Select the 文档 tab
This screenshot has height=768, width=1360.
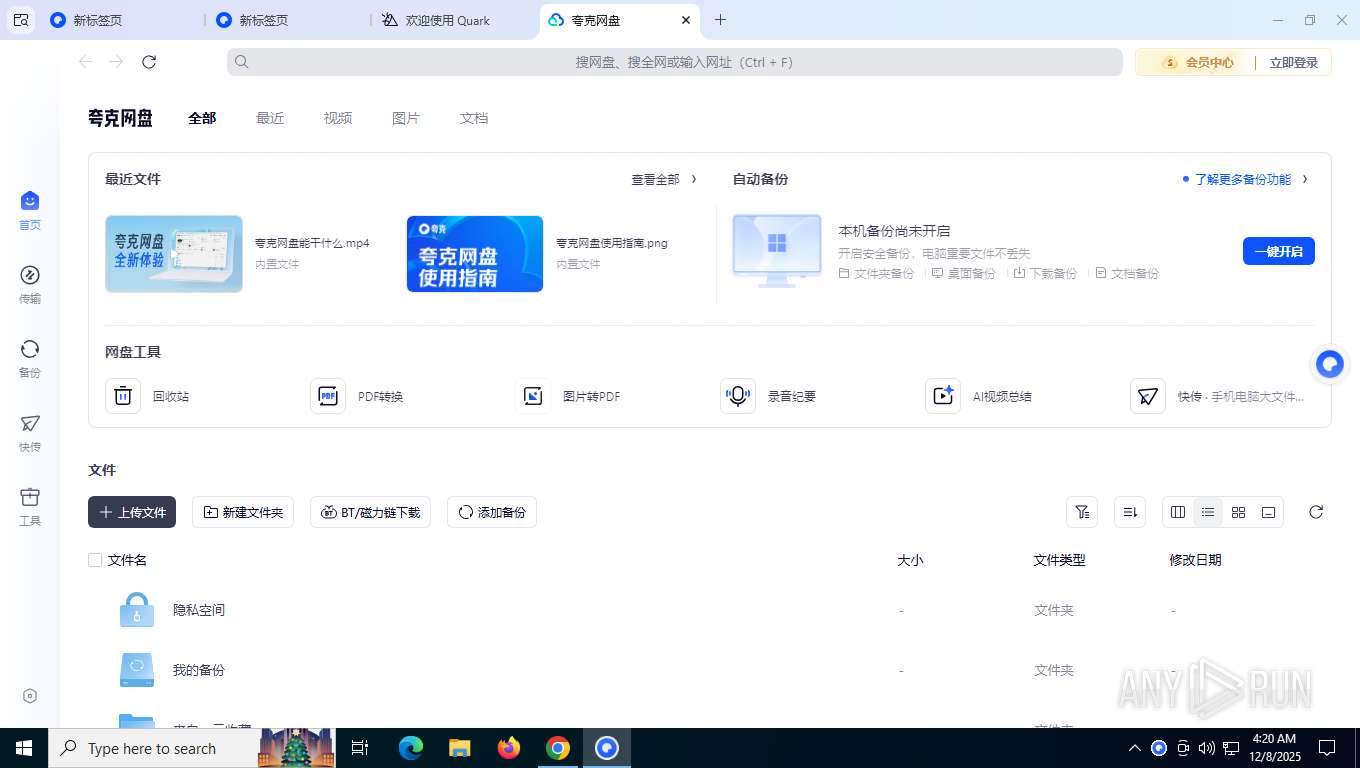pyautogui.click(x=474, y=118)
